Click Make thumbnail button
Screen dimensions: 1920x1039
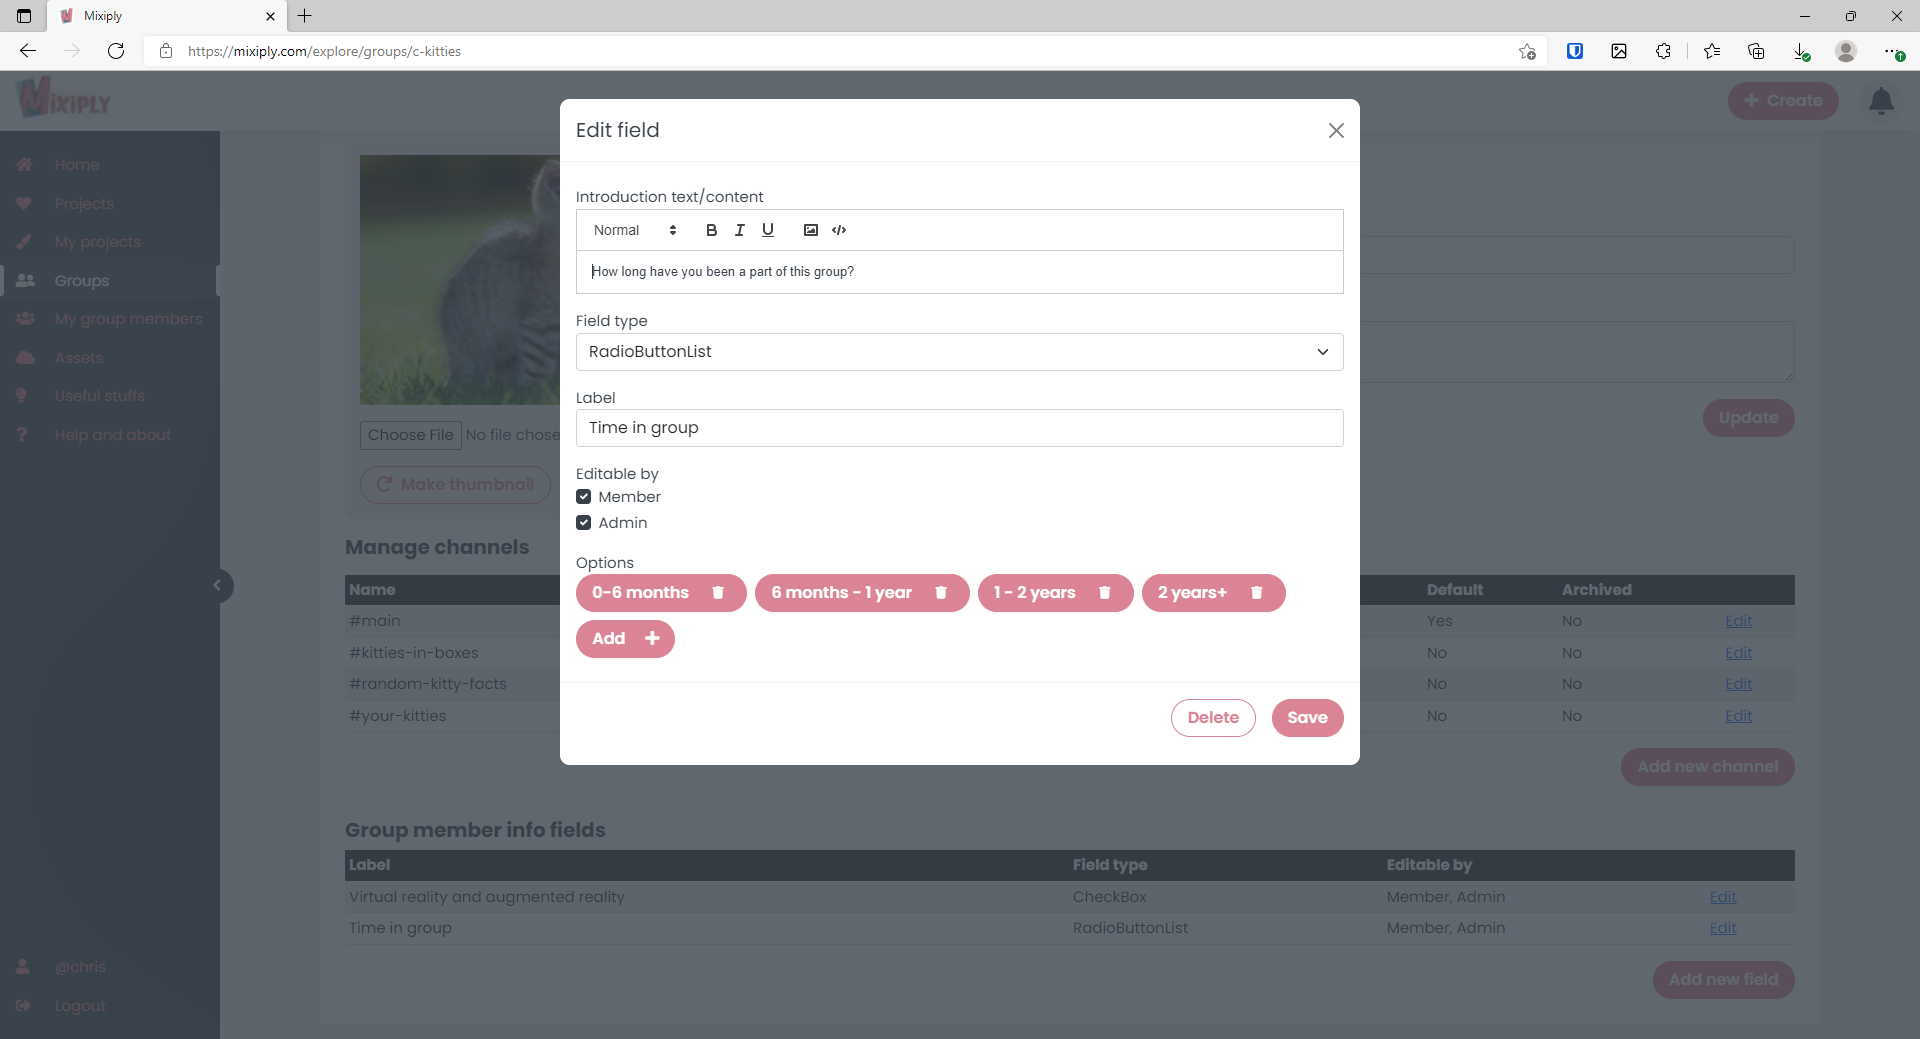point(455,485)
